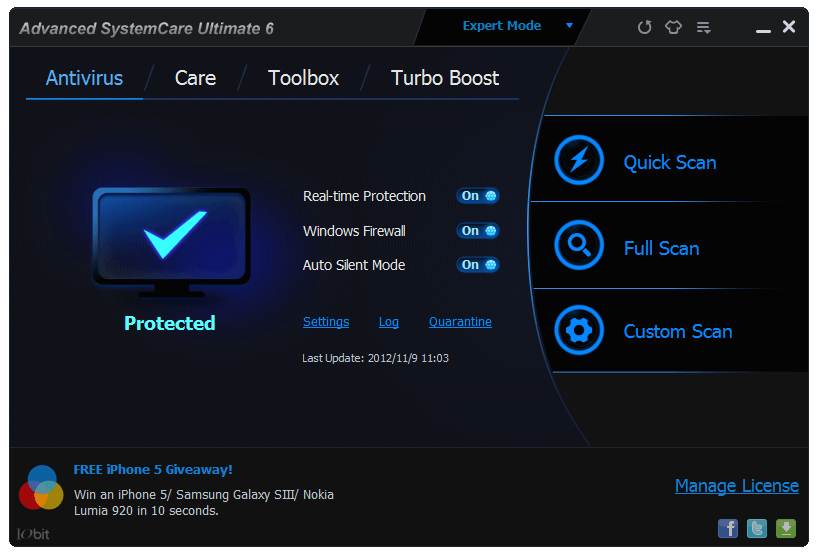This screenshot has width=820, height=554.
Task: Open the Twitter icon
Action: pos(757,528)
